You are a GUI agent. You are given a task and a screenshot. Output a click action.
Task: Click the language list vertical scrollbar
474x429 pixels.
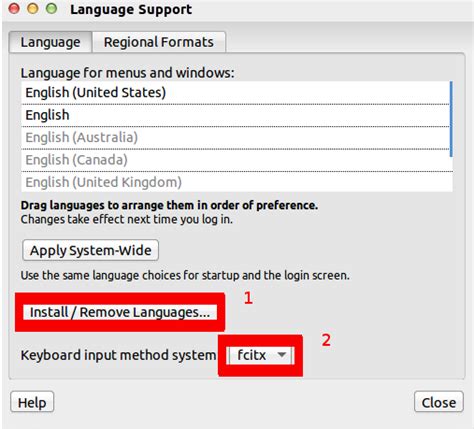coord(451,119)
